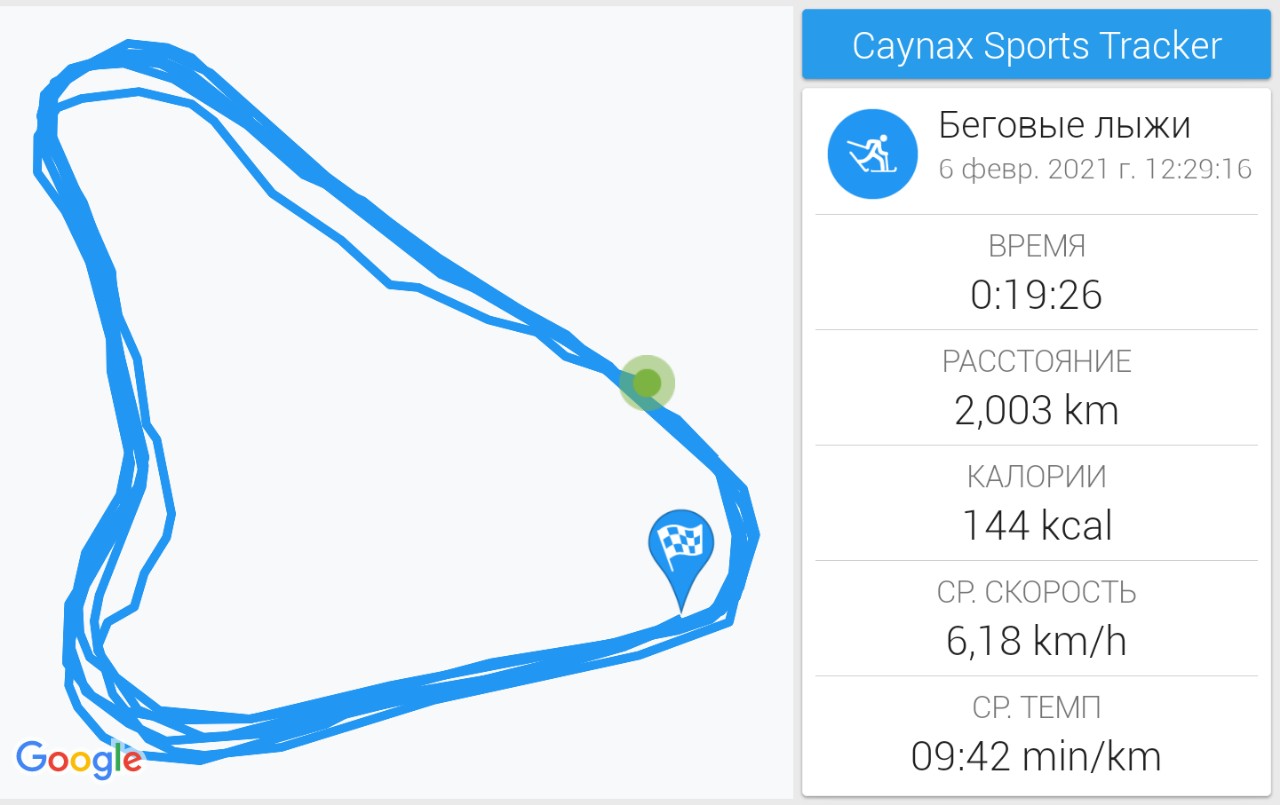This screenshot has width=1280, height=805.
Task: Click the КАЛОРИИ label
Action: [x=1036, y=477]
